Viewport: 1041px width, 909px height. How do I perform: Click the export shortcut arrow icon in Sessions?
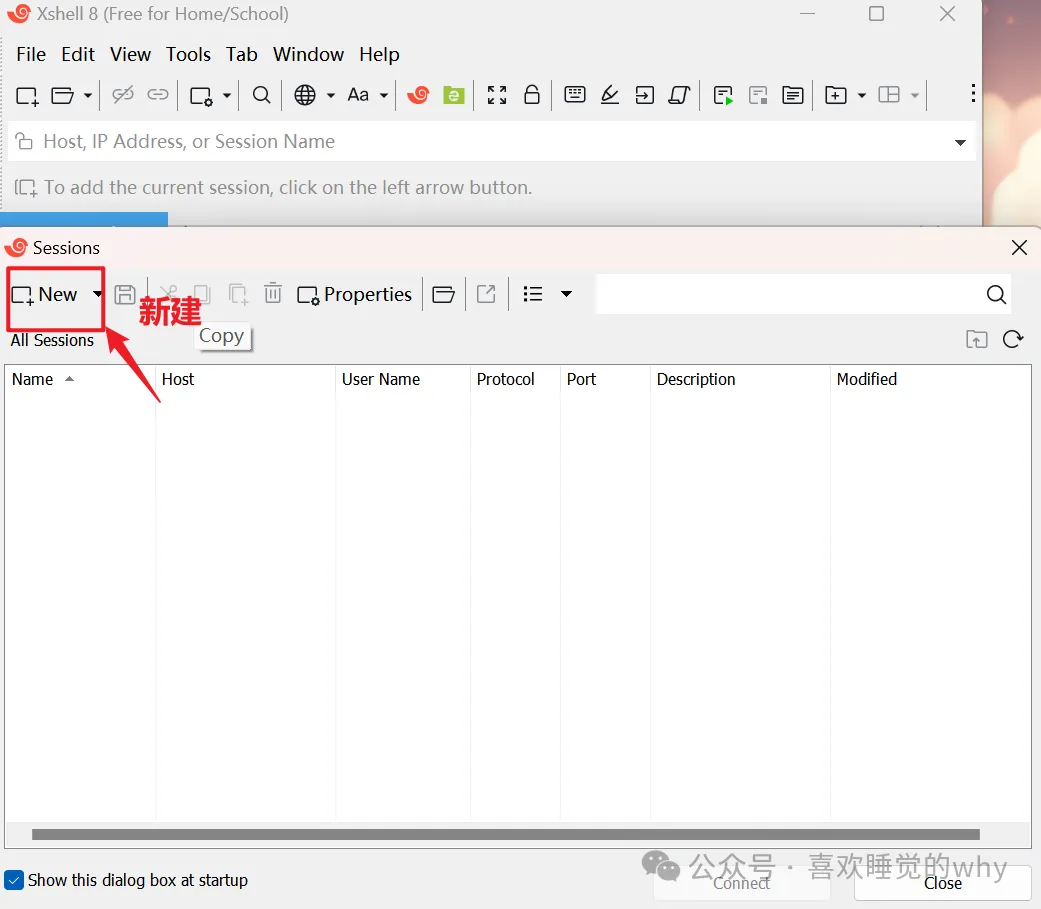(x=486, y=293)
